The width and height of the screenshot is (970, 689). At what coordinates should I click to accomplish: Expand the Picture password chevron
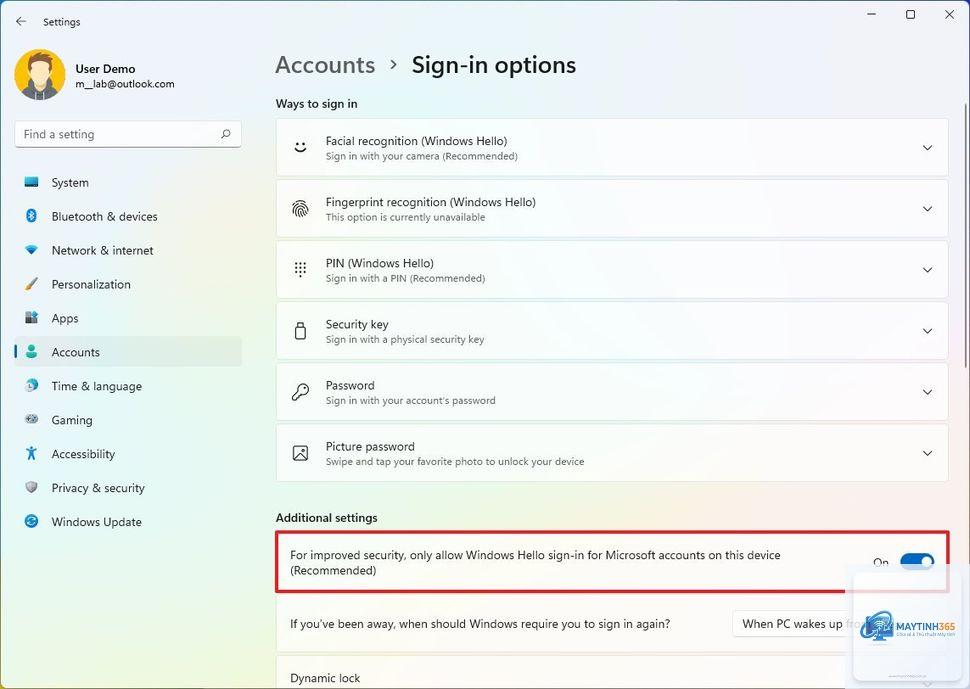point(927,453)
